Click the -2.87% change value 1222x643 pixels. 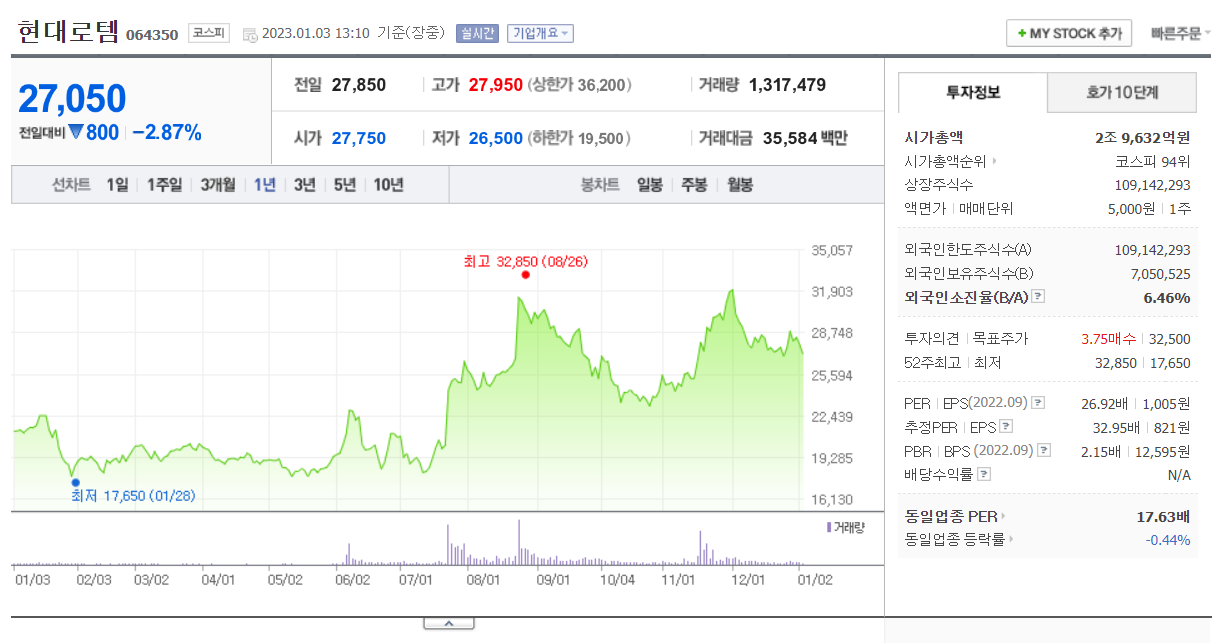point(167,132)
